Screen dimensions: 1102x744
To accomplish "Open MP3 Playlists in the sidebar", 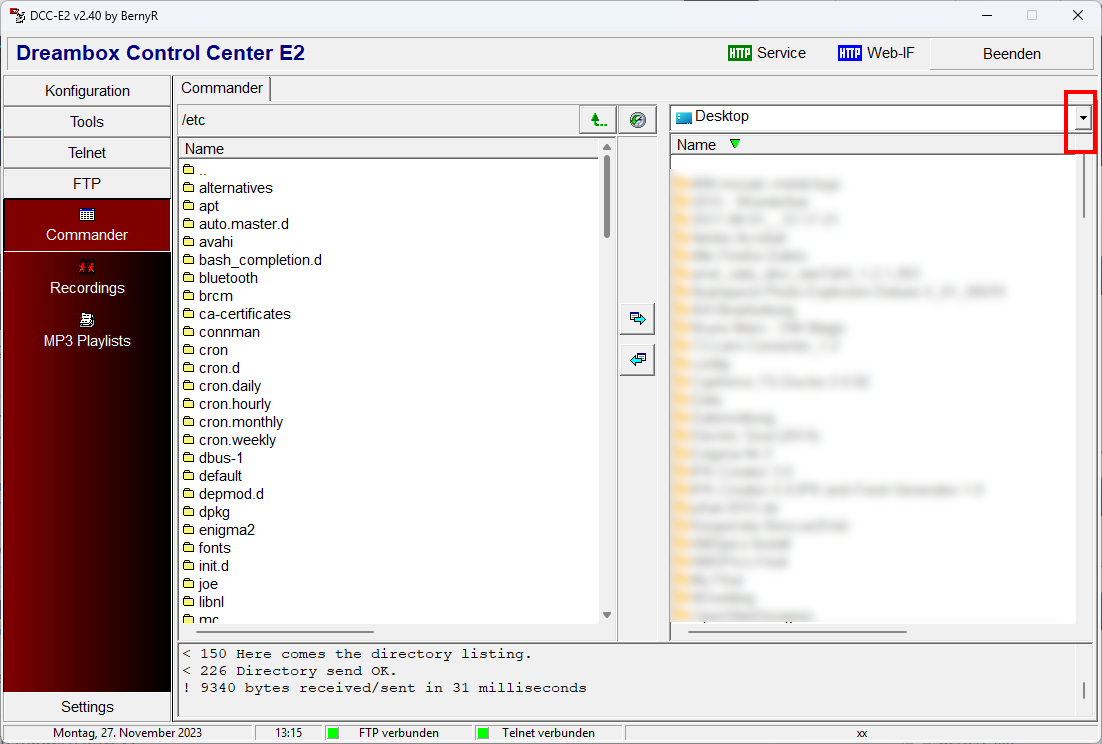I will pyautogui.click(x=87, y=331).
